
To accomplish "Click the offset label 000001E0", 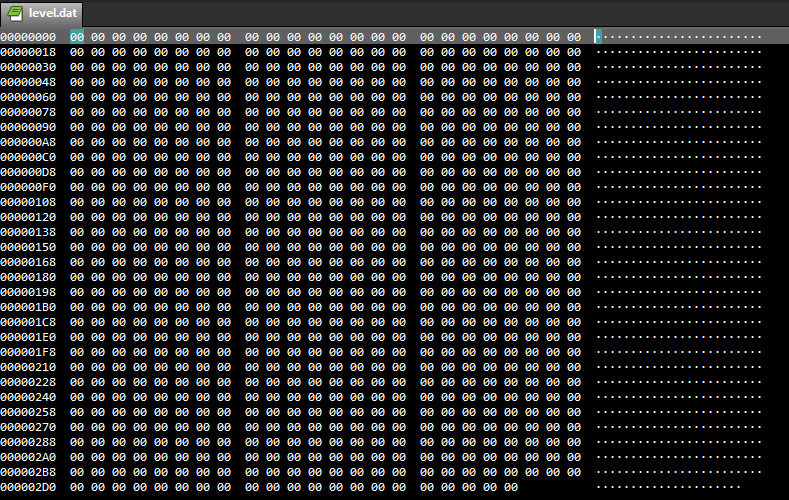I will (x=28, y=337).
